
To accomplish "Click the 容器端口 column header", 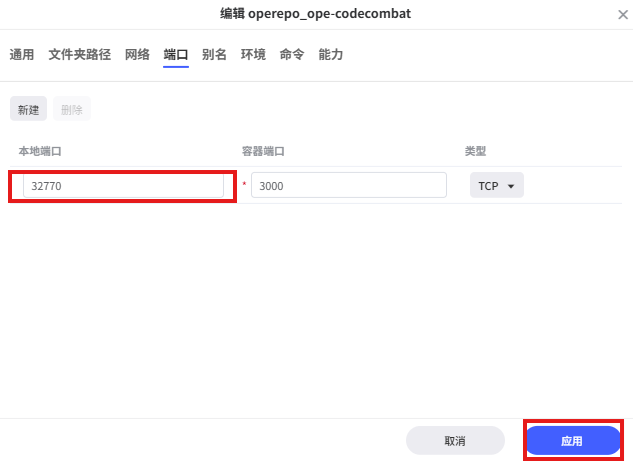I will point(263,151).
